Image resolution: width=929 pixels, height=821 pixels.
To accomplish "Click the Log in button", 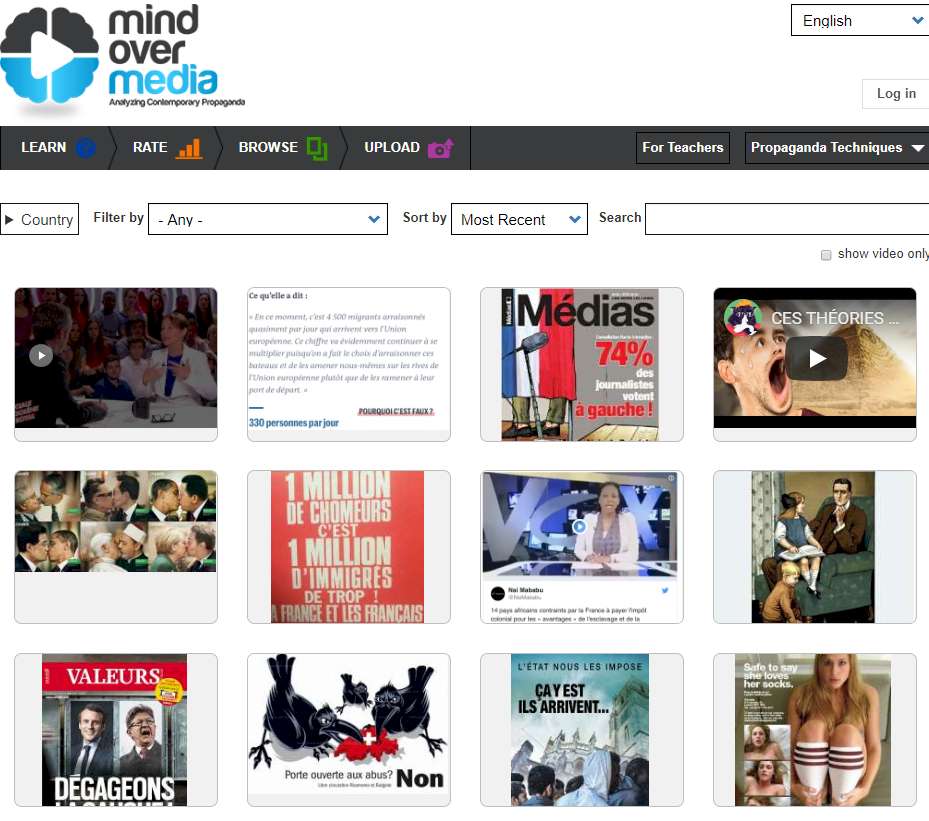I will coord(895,94).
